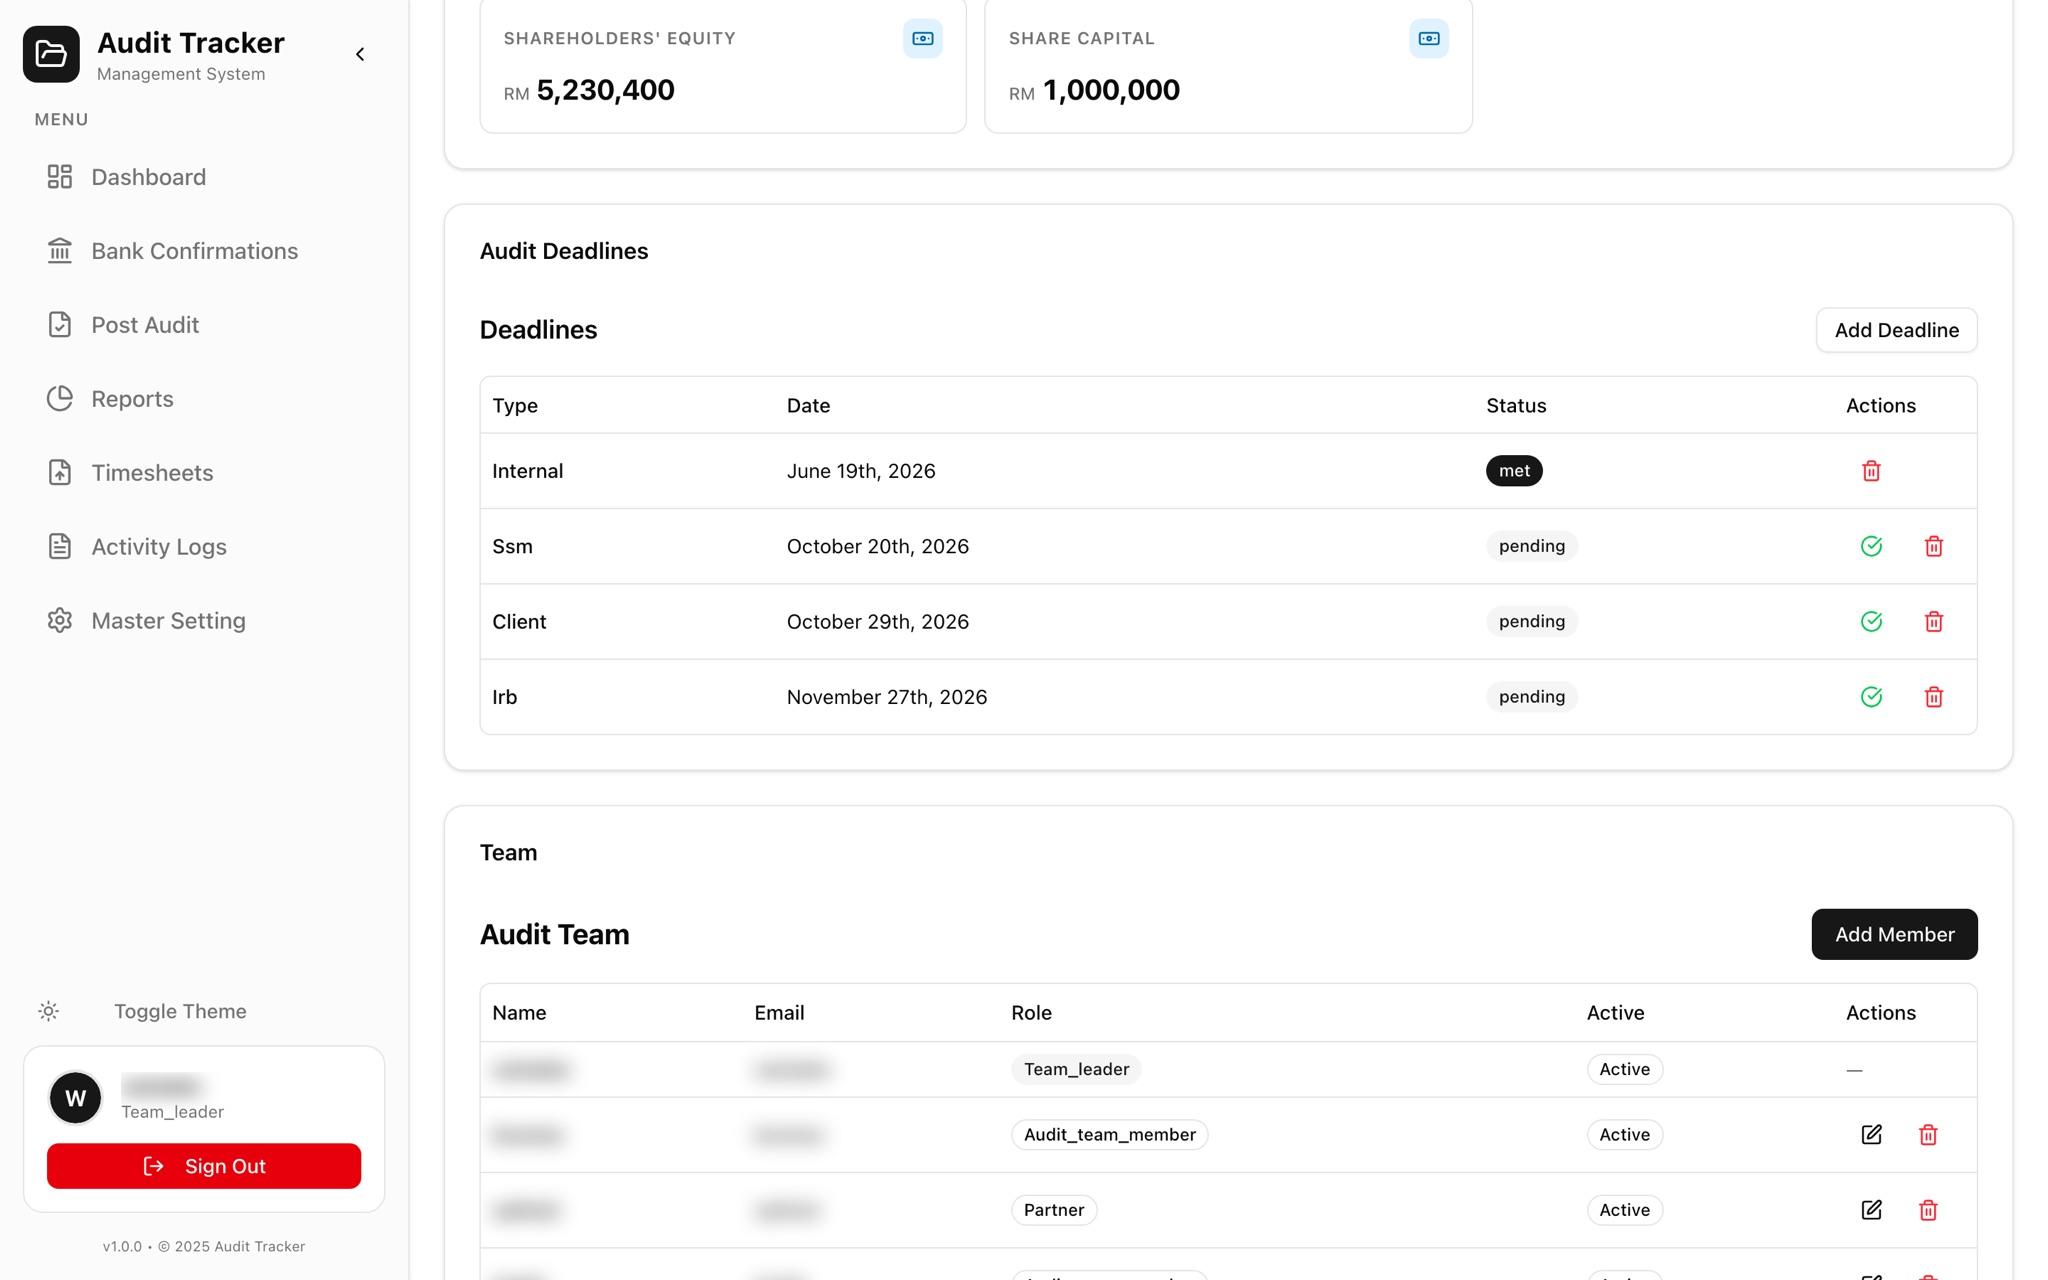This screenshot has height=1280, width=2048.
Task: Click the met status badge
Action: click(x=1514, y=471)
